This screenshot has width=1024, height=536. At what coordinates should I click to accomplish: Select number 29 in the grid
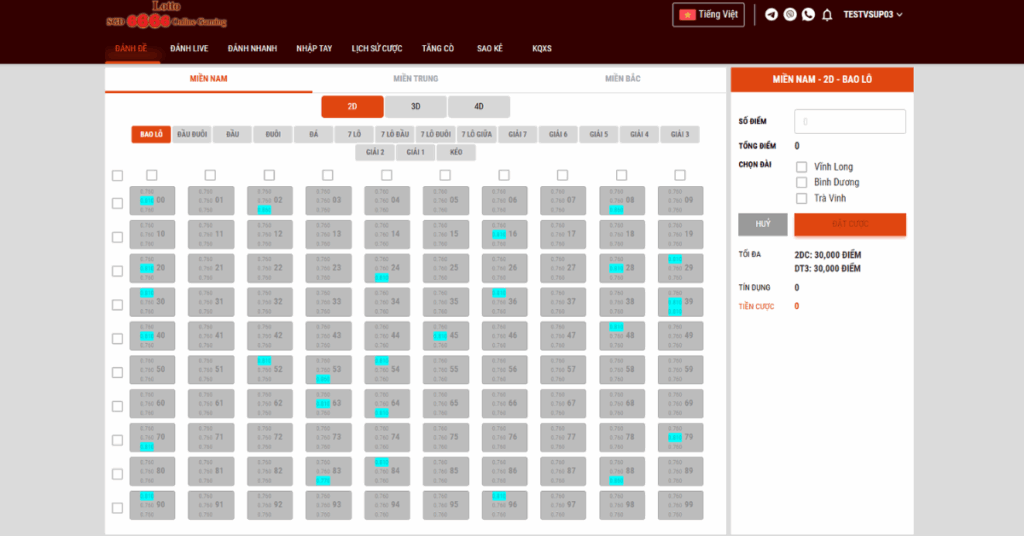coord(680,268)
